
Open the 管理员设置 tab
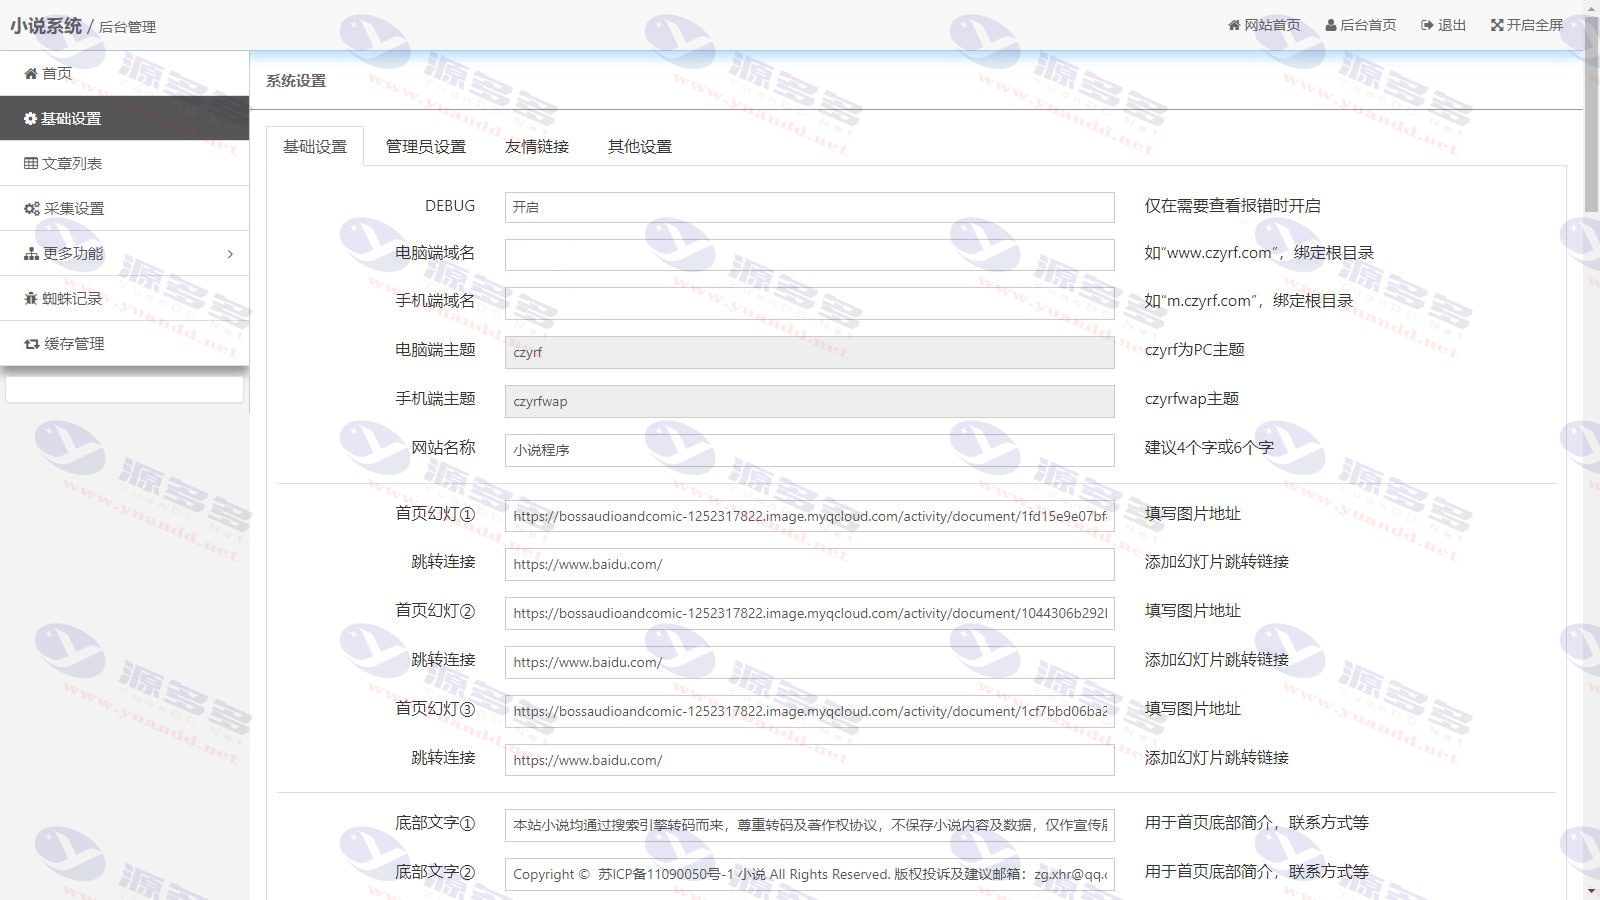426,146
